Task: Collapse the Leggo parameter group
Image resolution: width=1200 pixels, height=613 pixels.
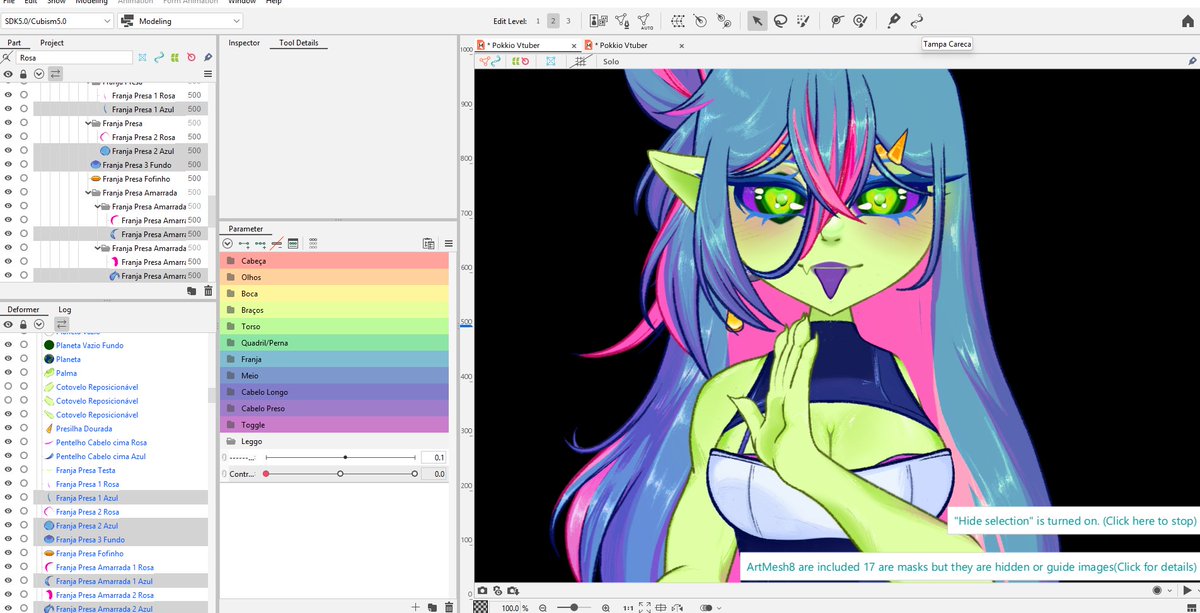Action: point(231,440)
